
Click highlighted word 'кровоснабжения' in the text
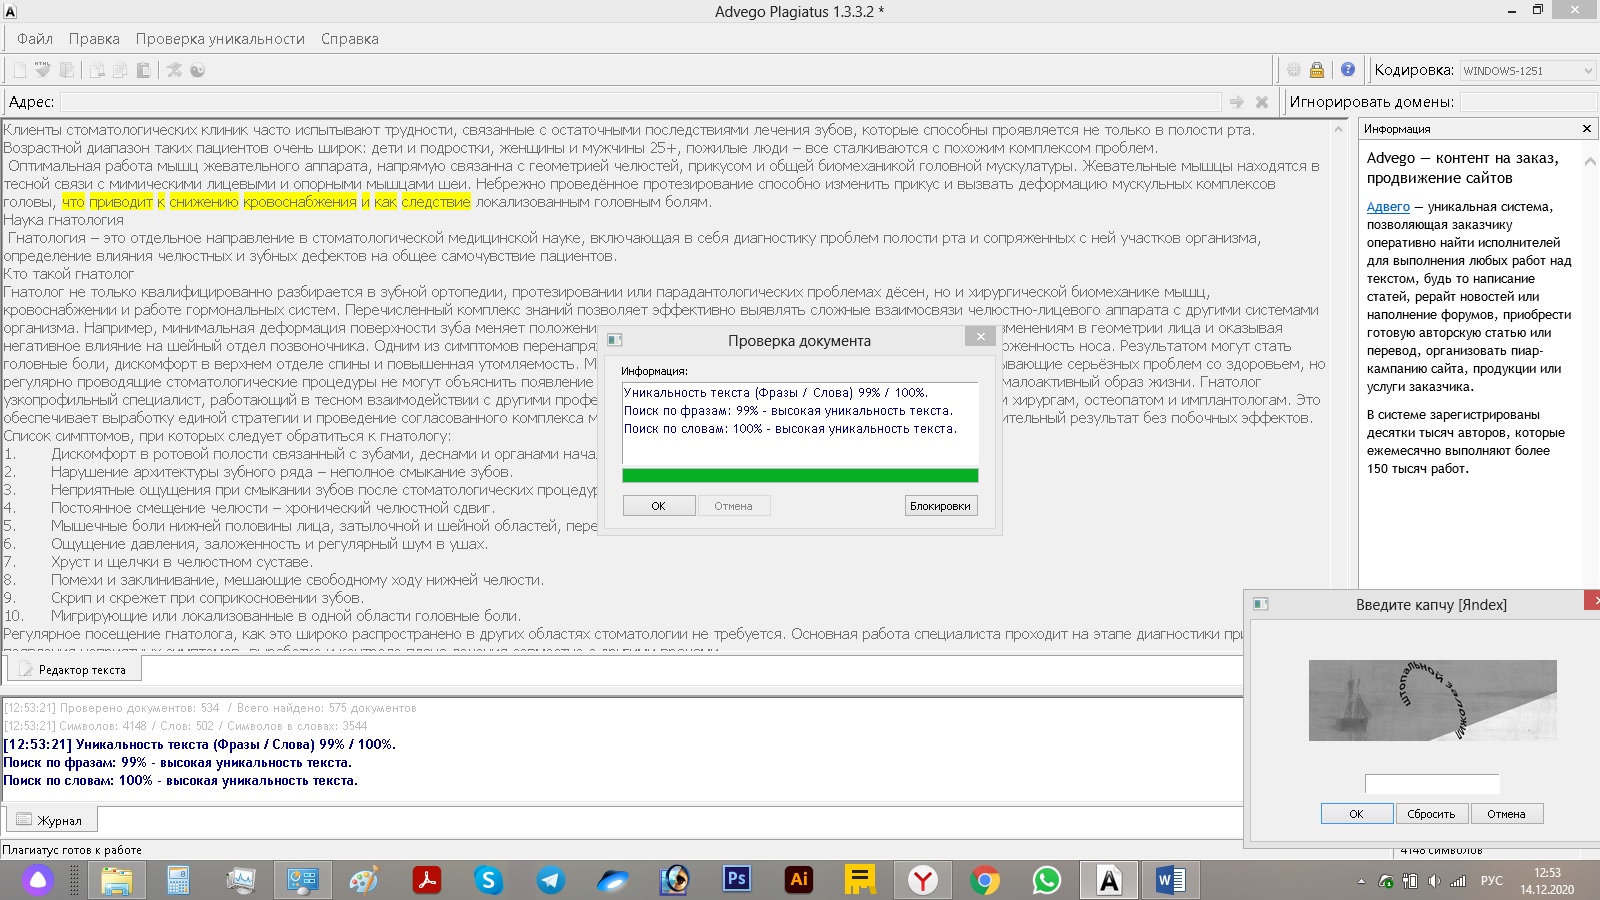pyautogui.click(x=300, y=202)
